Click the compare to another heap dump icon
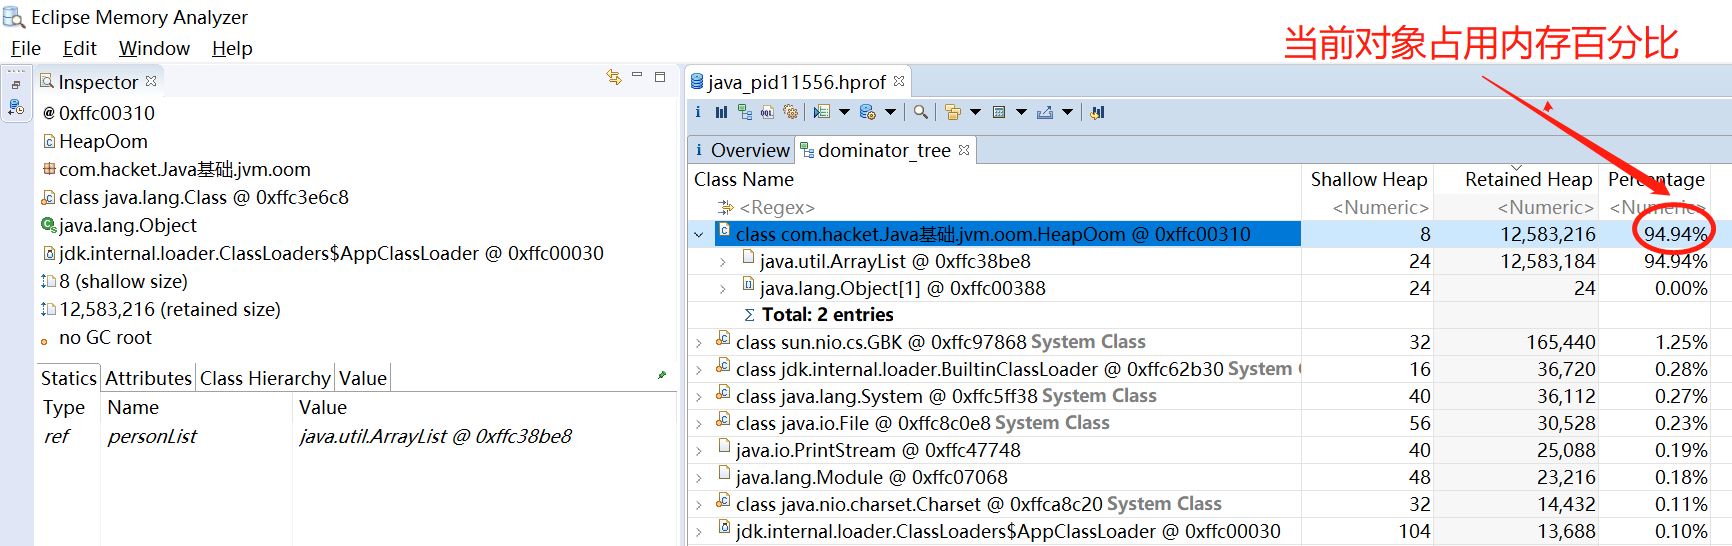 1097,112
